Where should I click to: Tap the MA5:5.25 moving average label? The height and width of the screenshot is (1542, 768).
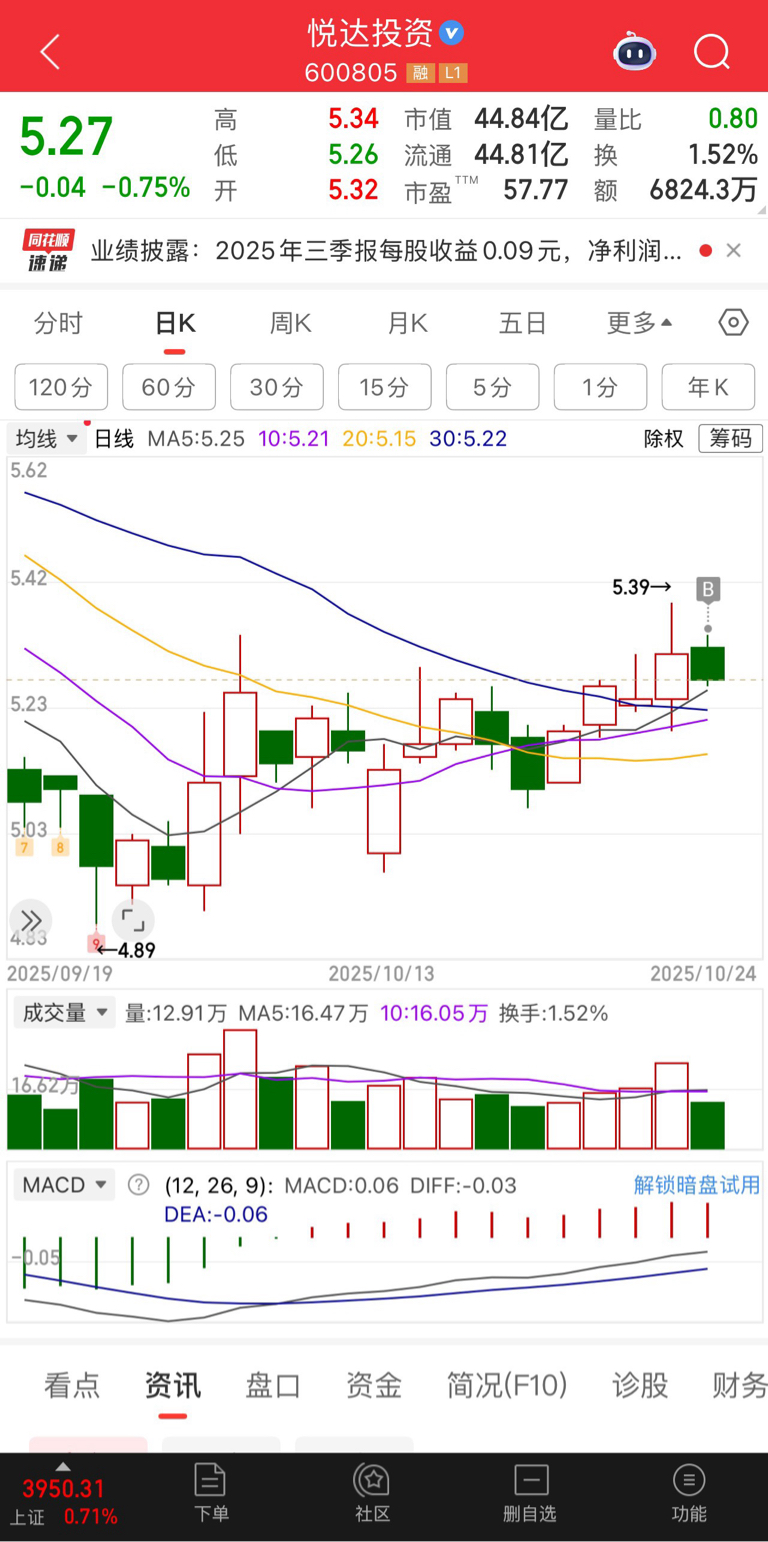point(196,438)
